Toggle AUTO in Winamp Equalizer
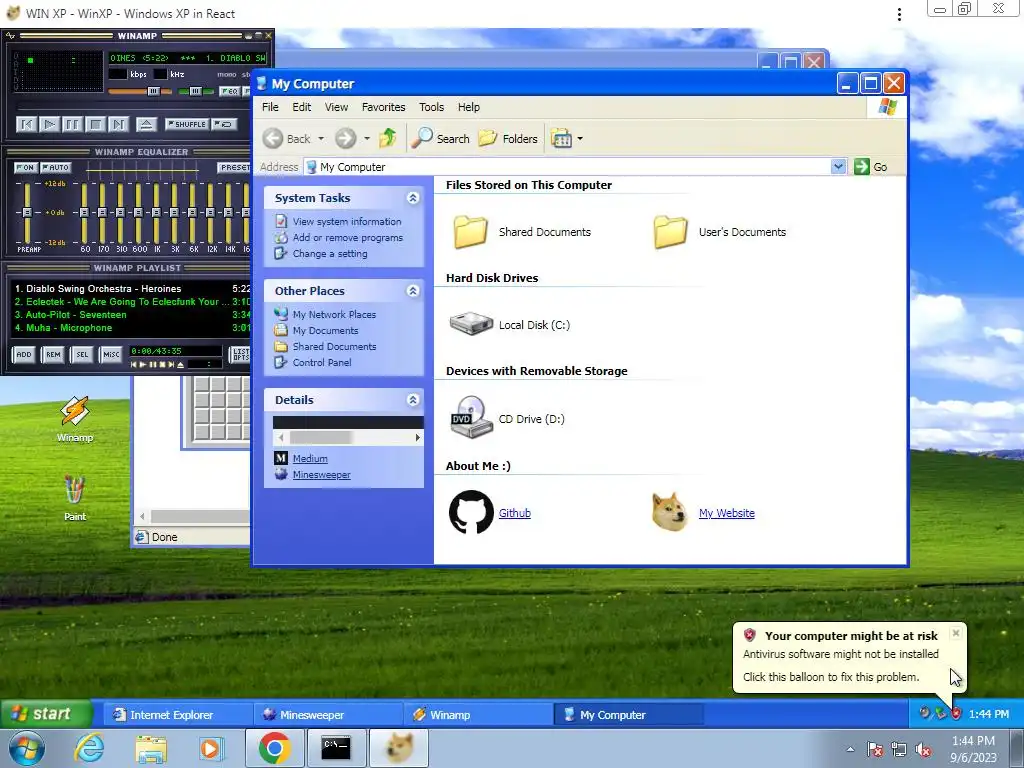This screenshot has width=1024, height=768. tap(56, 168)
